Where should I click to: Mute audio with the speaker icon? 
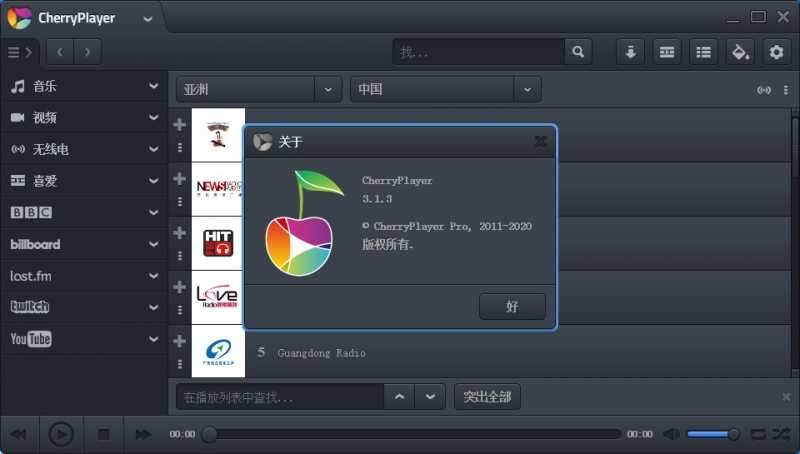pos(671,434)
